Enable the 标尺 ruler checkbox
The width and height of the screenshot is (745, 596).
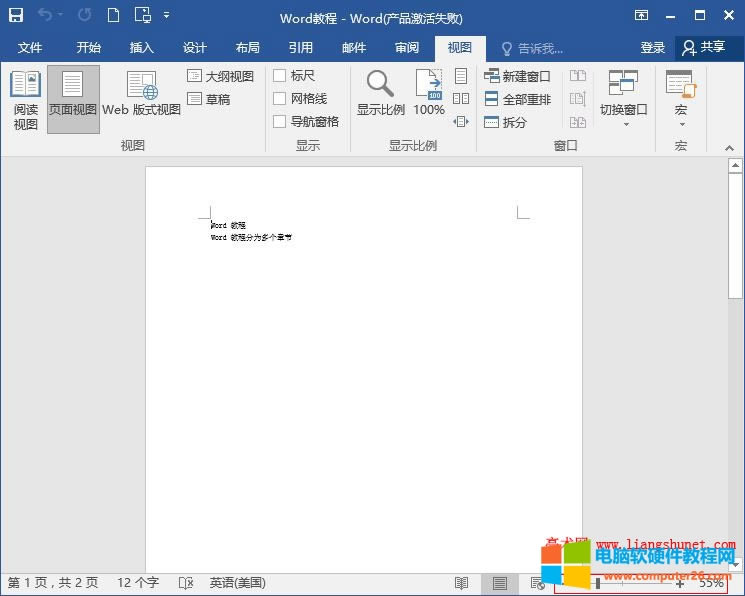coord(280,76)
